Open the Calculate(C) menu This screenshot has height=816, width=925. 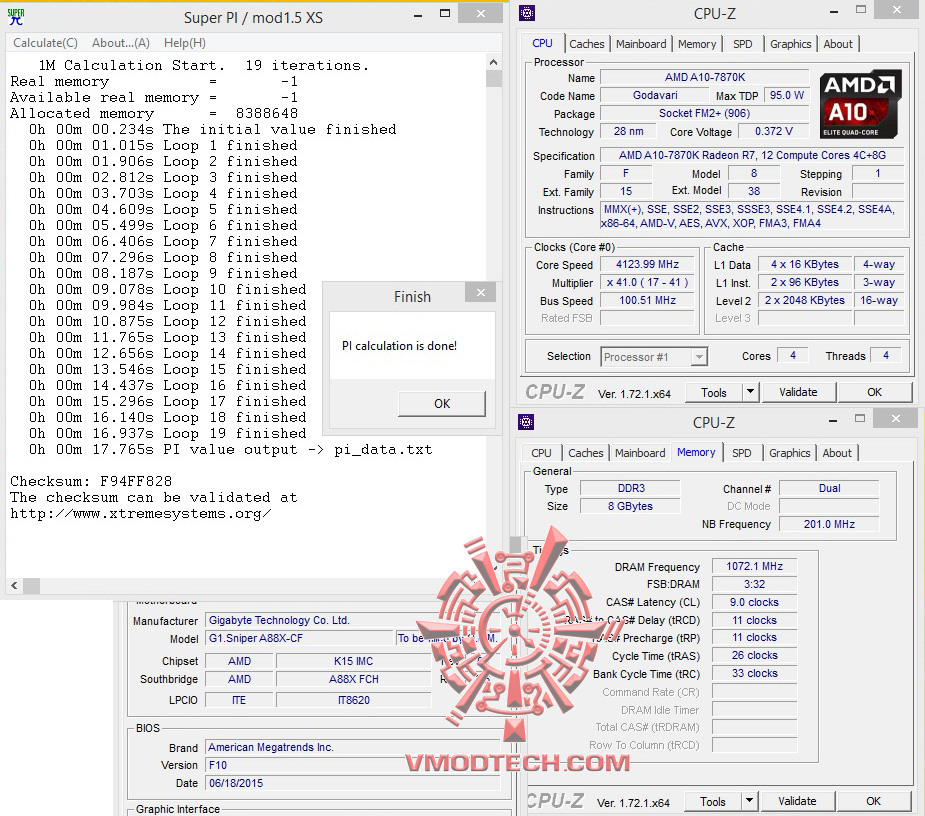pyautogui.click(x=45, y=42)
